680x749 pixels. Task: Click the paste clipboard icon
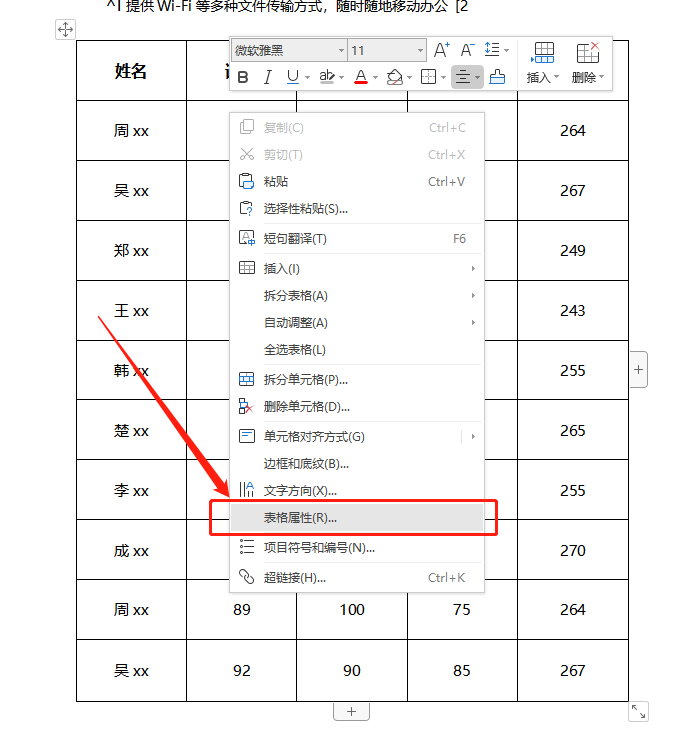point(246,181)
